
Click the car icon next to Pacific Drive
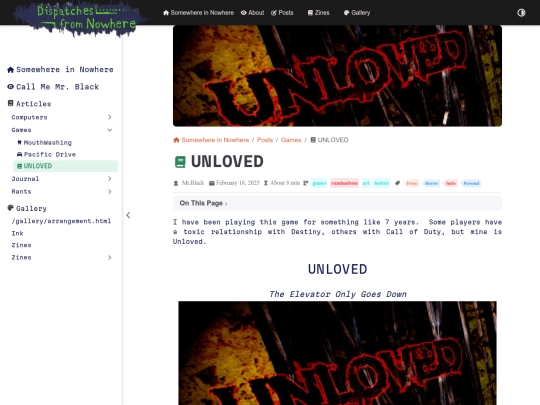19,154
